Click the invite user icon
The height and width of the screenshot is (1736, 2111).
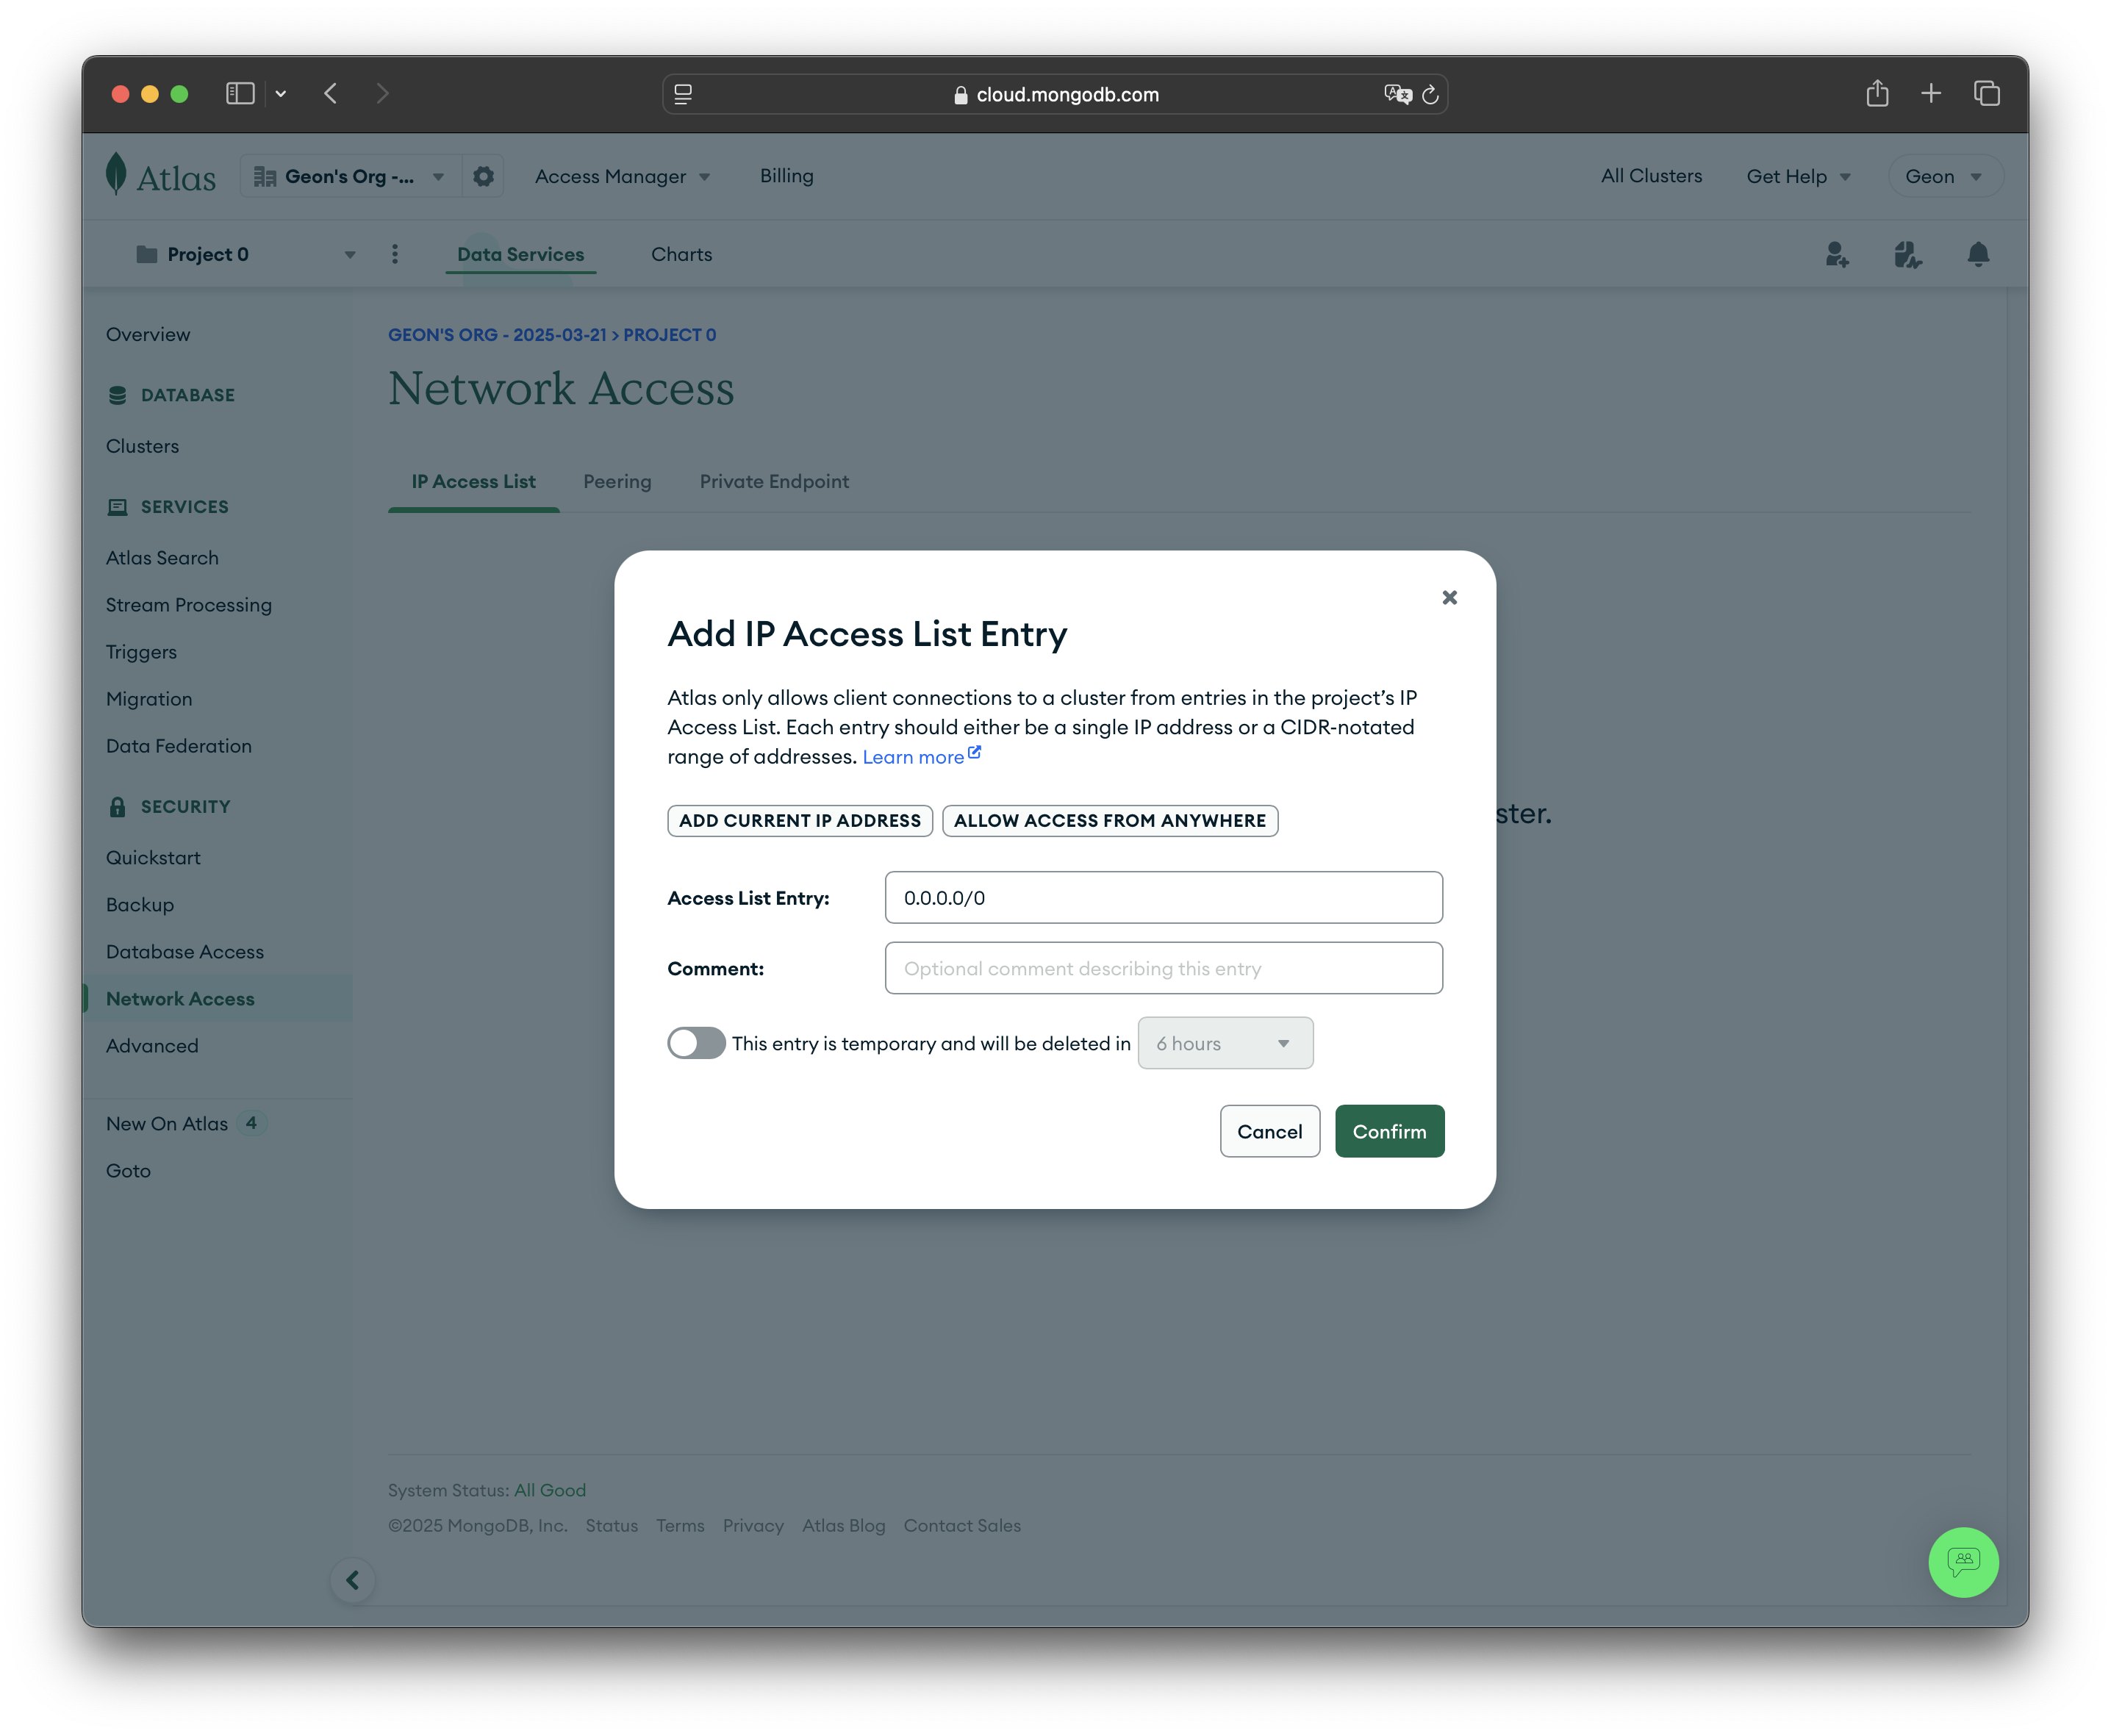[1837, 254]
